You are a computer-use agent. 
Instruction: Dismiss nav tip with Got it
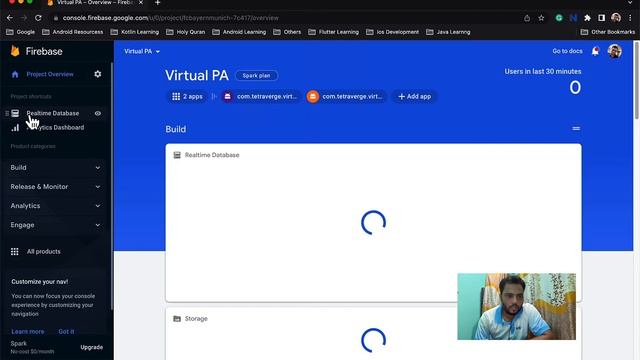tap(66, 331)
